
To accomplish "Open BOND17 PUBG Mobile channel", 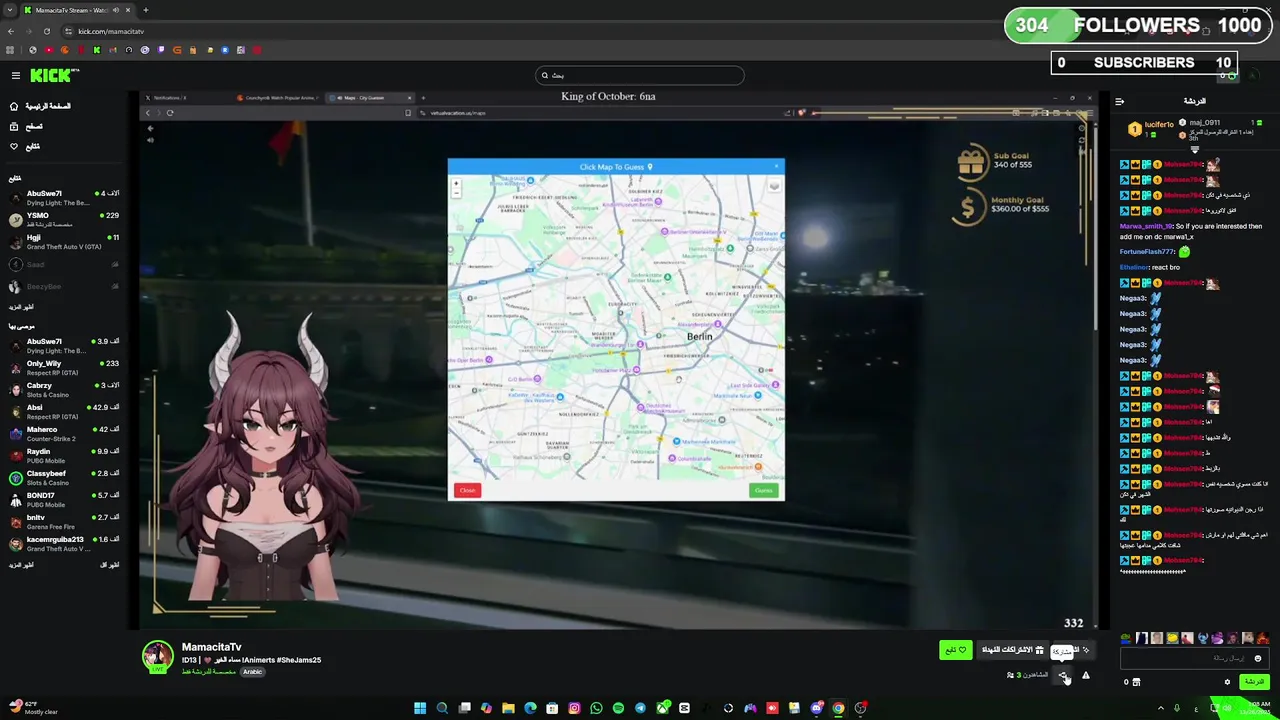I will tap(65, 499).
